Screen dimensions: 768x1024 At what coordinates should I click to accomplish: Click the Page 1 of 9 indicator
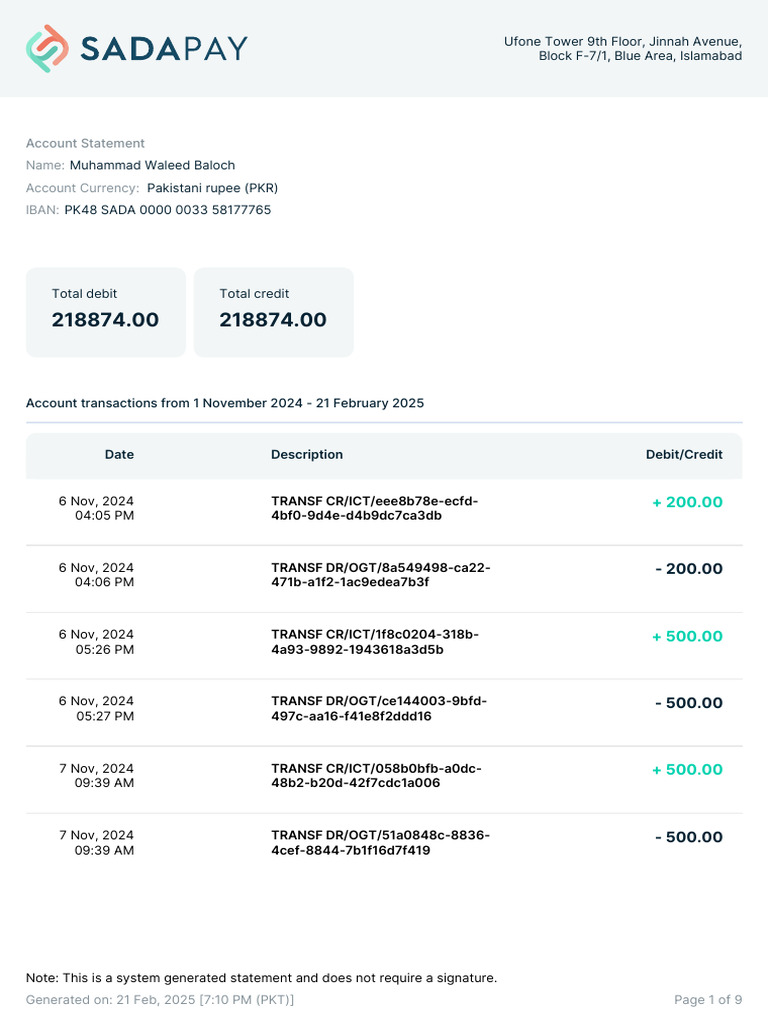pos(708,1000)
